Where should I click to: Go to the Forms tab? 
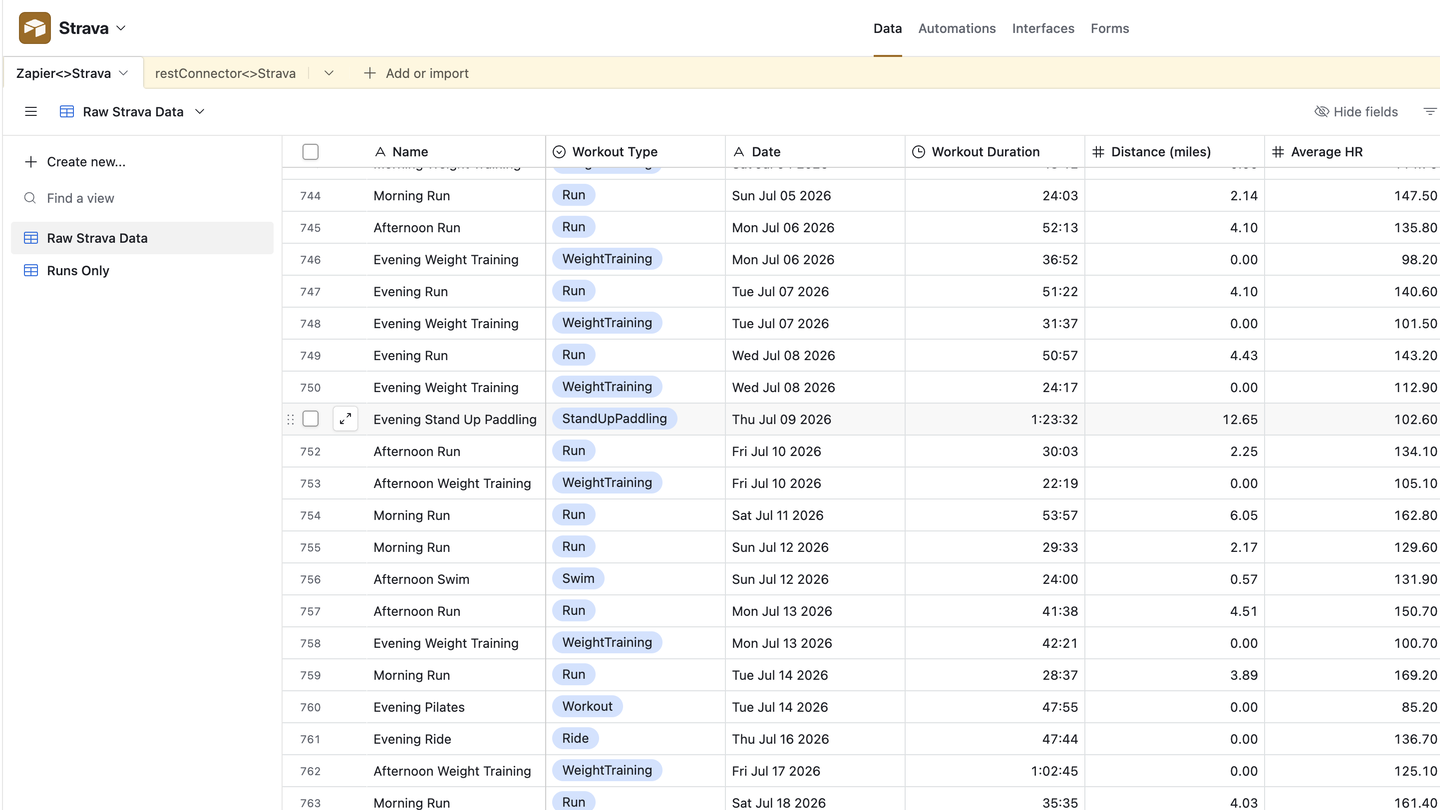tap(1110, 28)
